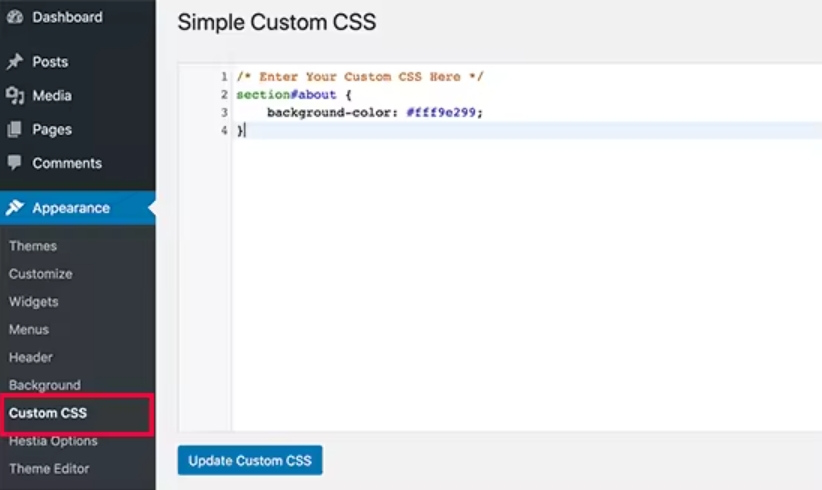Go to Widgets settings

34,302
